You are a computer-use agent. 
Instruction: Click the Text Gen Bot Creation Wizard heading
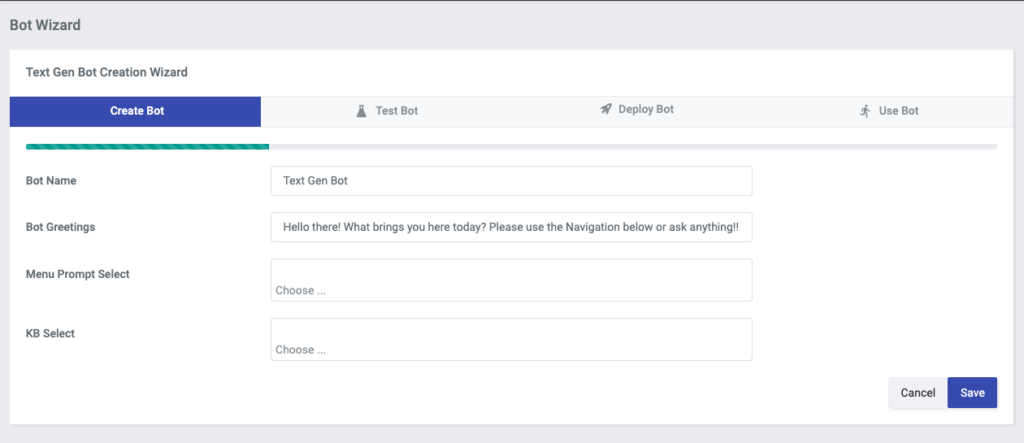[x=106, y=73]
